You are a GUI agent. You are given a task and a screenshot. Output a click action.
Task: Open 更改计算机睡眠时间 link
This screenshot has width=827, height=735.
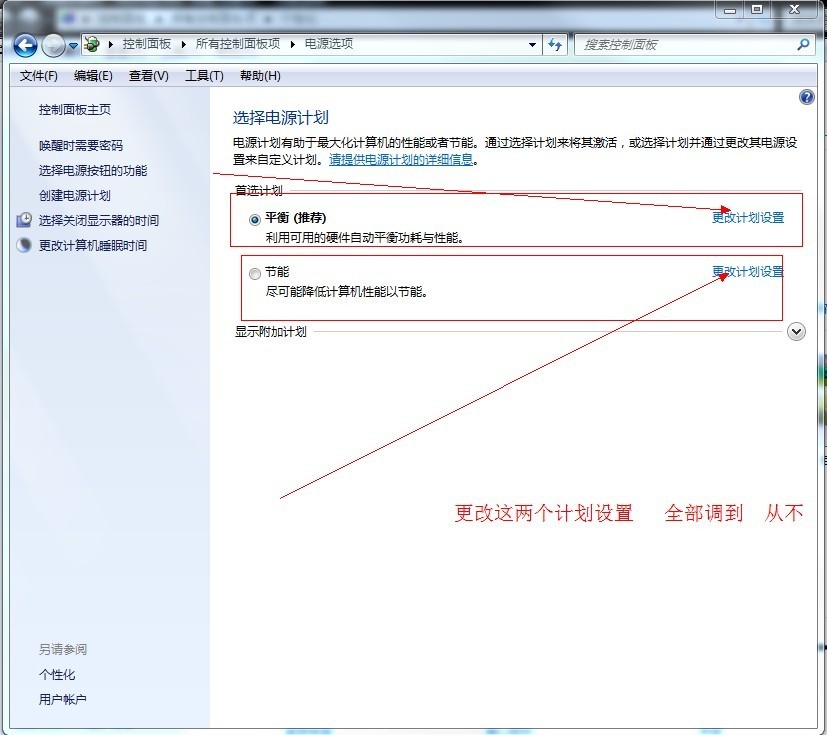[x=93, y=246]
